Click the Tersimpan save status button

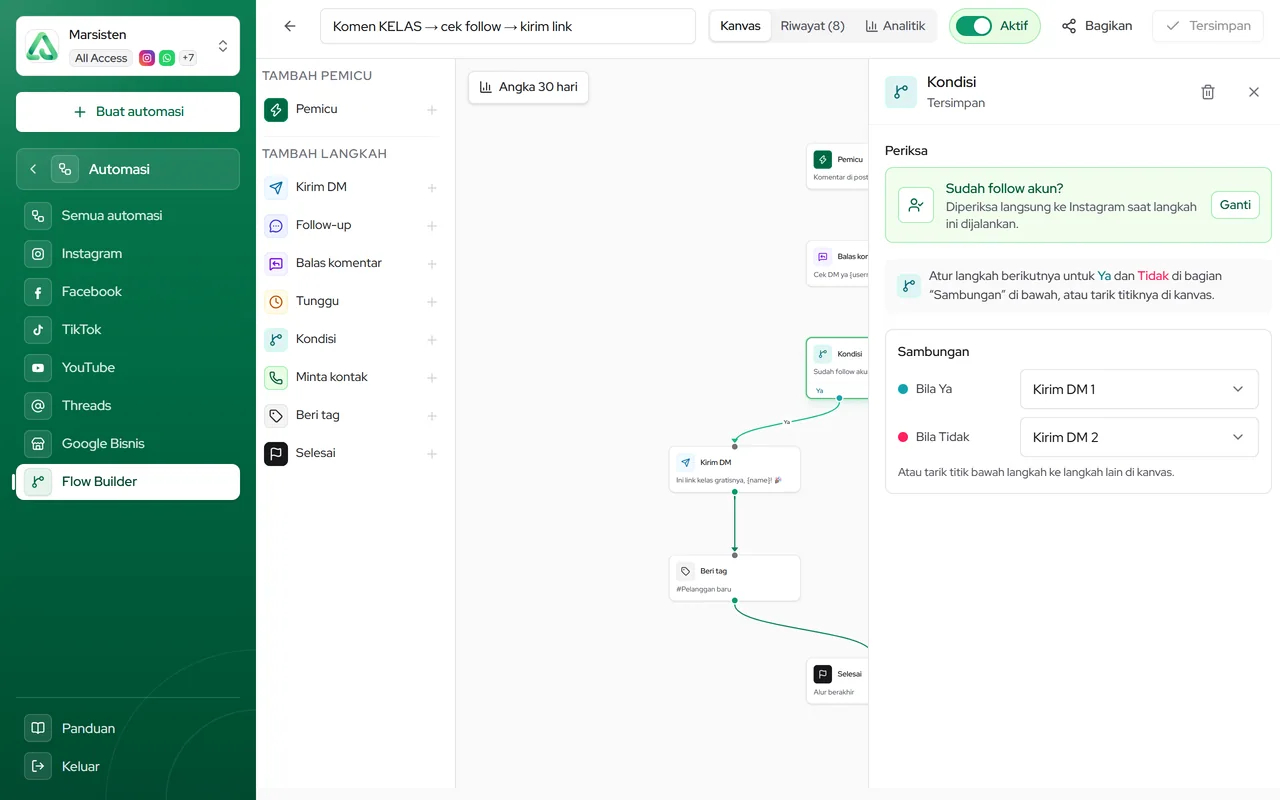tap(1208, 26)
